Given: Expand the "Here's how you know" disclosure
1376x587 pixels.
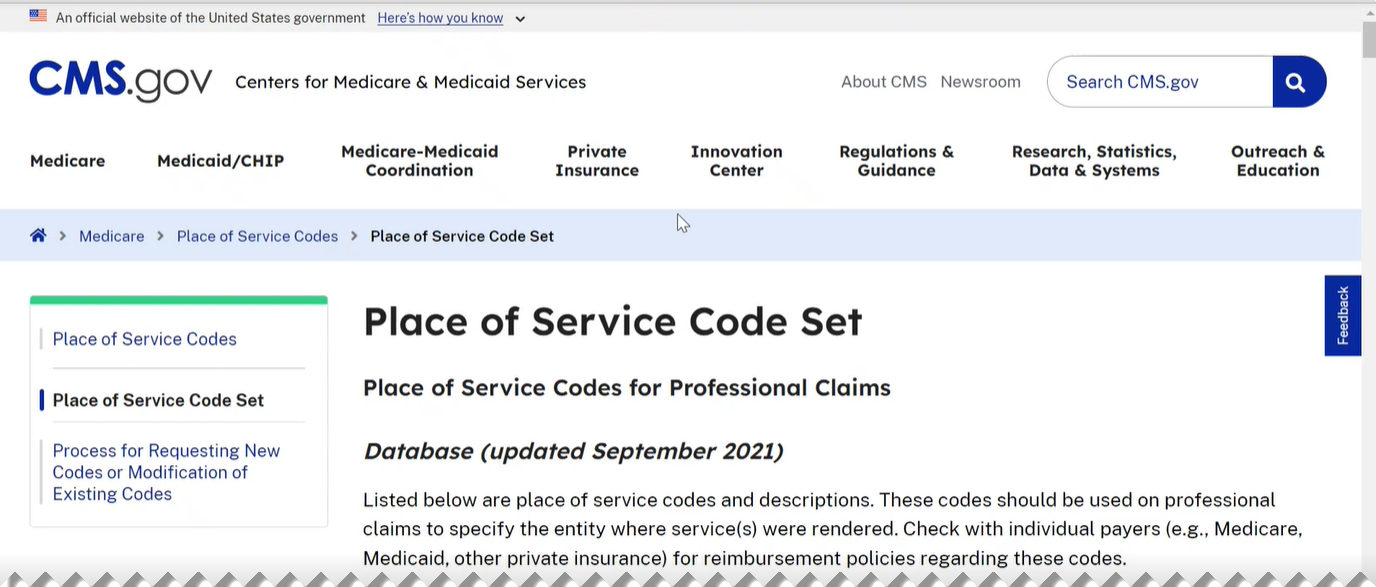Looking at the screenshot, I should tap(440, 17).
